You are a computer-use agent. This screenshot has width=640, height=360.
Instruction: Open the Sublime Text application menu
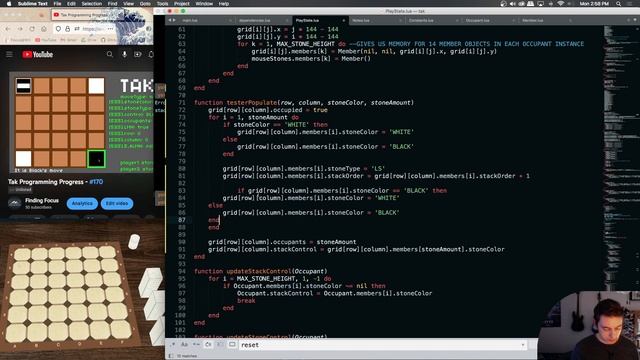tap(32, 4)
